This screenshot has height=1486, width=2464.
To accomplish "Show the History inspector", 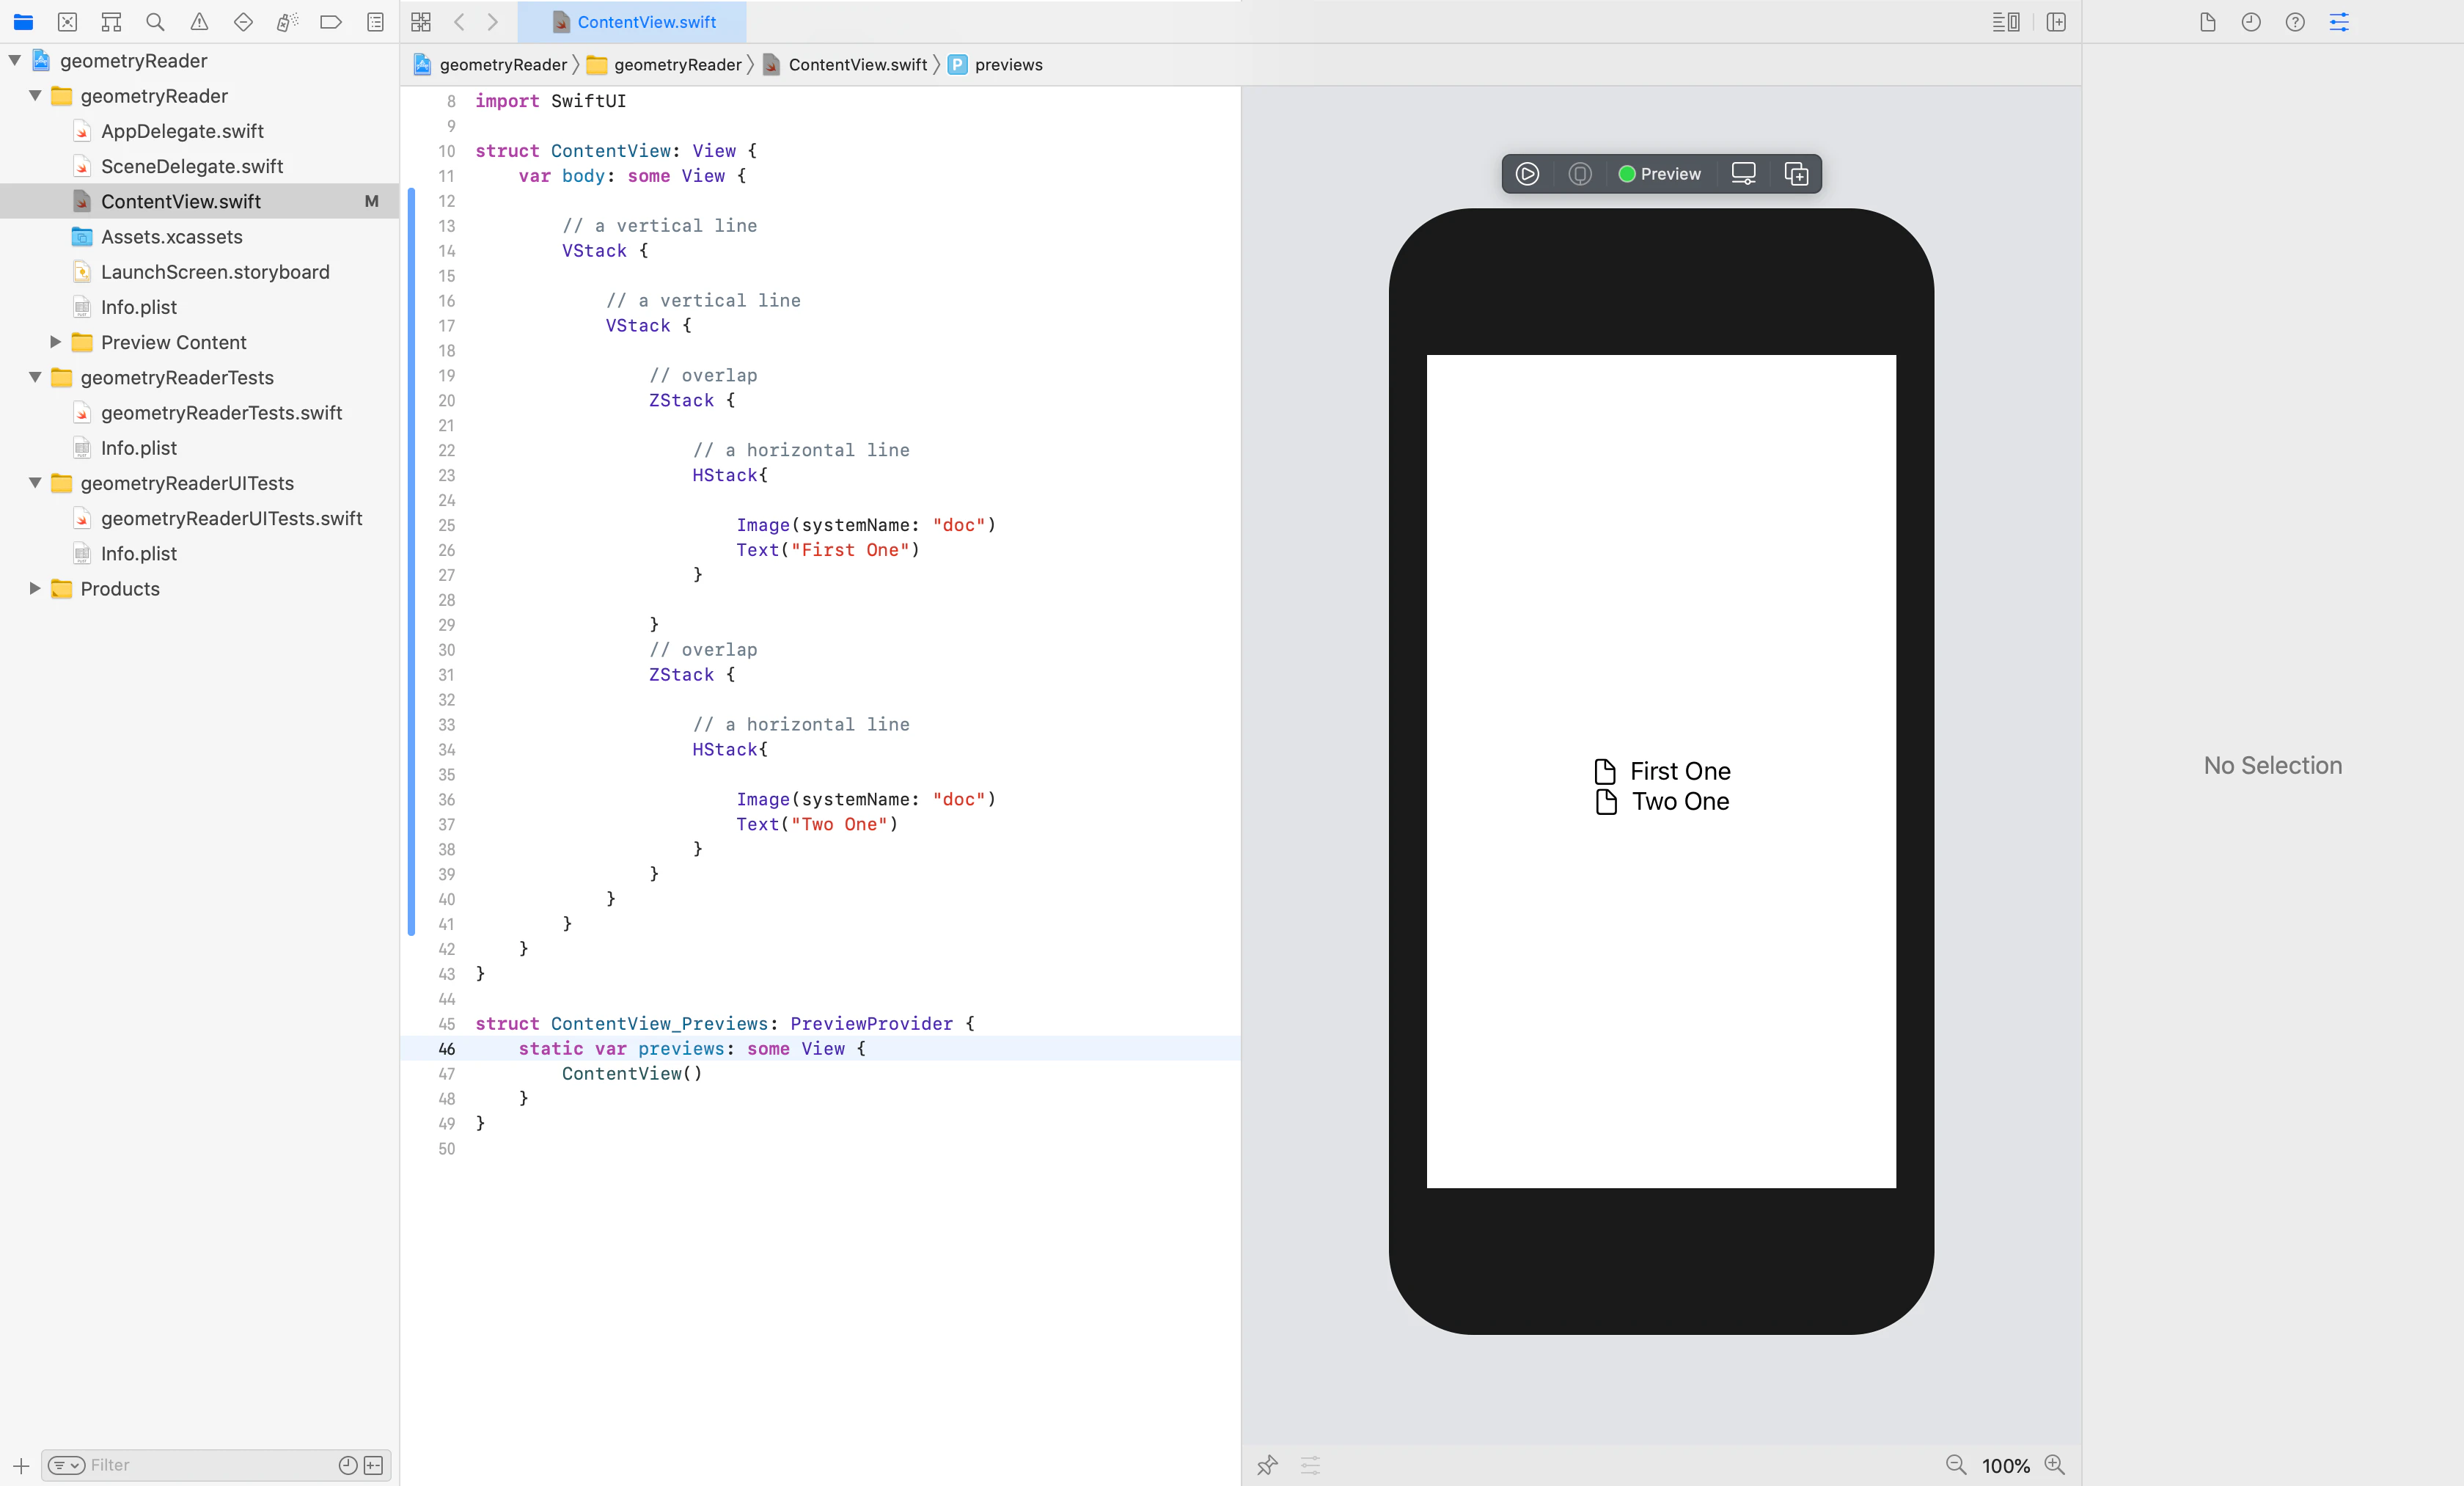I will click(2251, 22).
